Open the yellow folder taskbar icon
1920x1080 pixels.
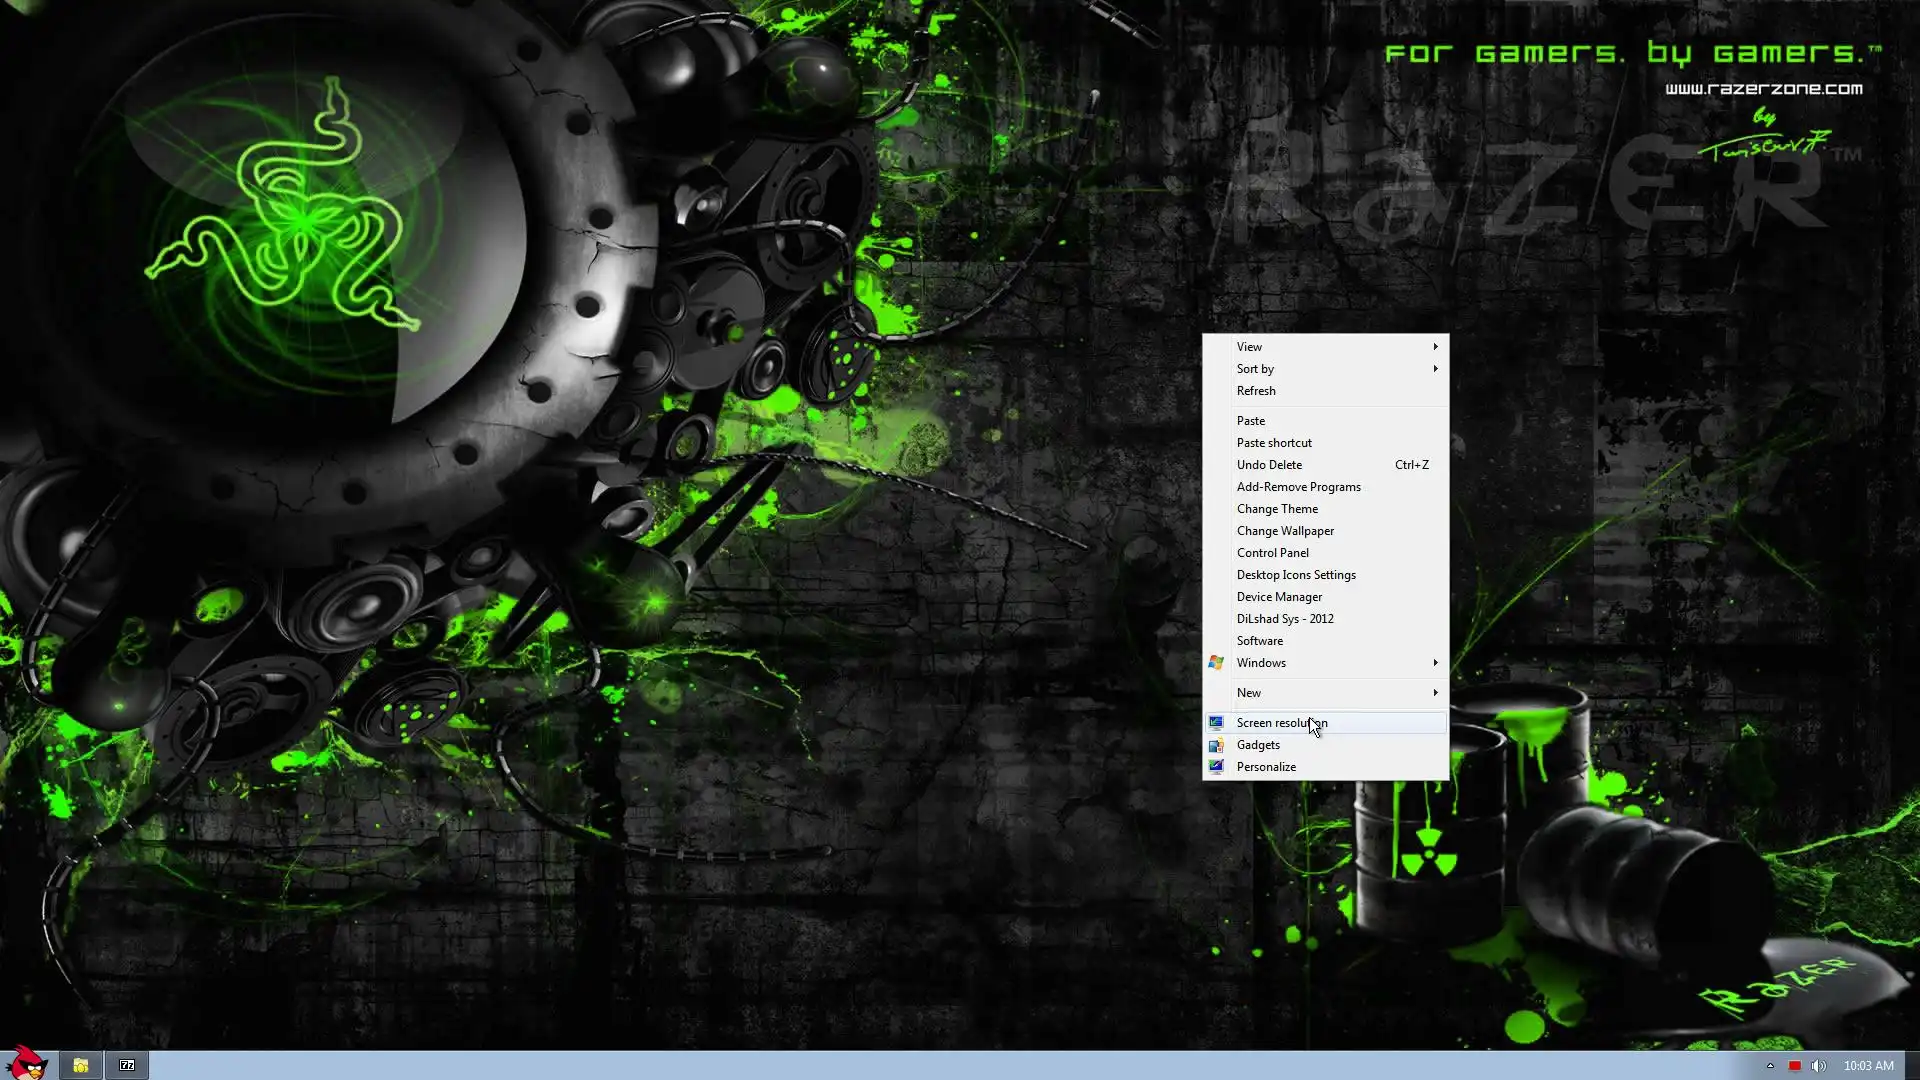(81, 1065)
